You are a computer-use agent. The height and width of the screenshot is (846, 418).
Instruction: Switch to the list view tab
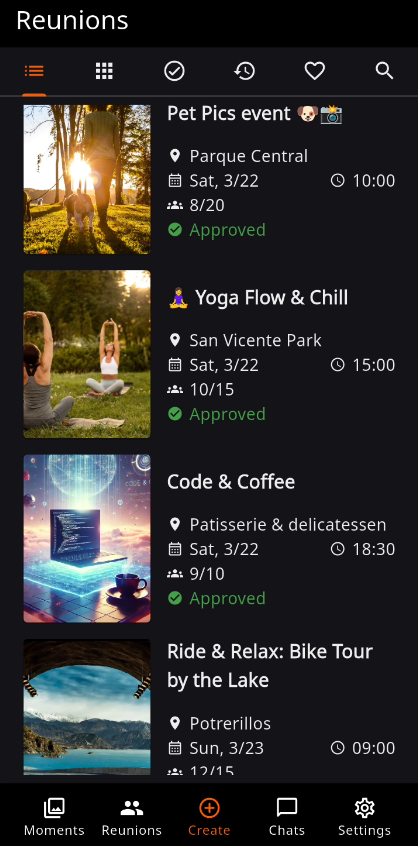[34, 71]
